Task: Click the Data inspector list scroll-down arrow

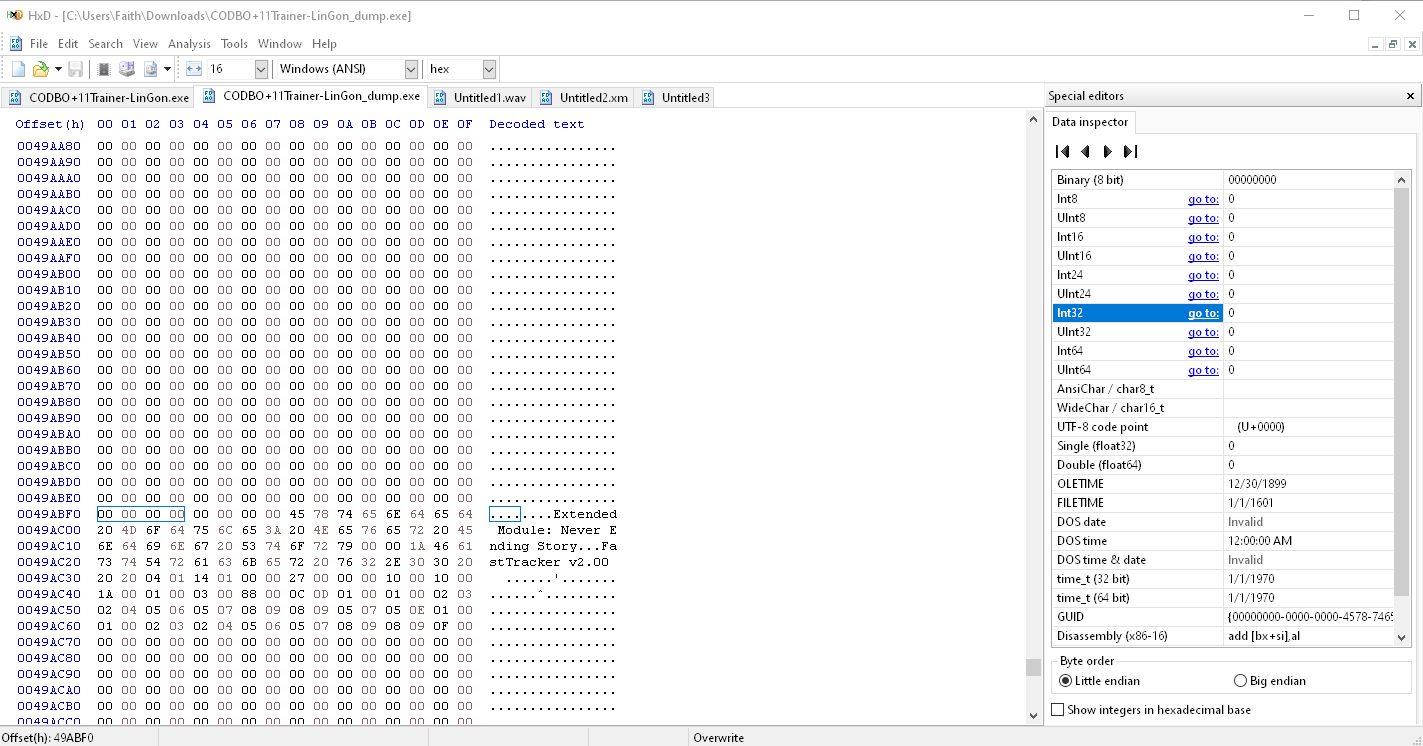Action: click(1401, 637)
